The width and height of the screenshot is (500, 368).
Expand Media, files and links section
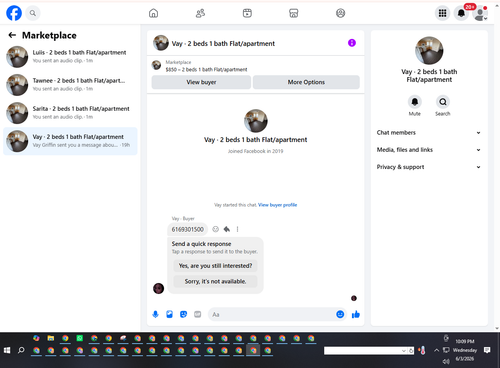[x=429, y=150]
